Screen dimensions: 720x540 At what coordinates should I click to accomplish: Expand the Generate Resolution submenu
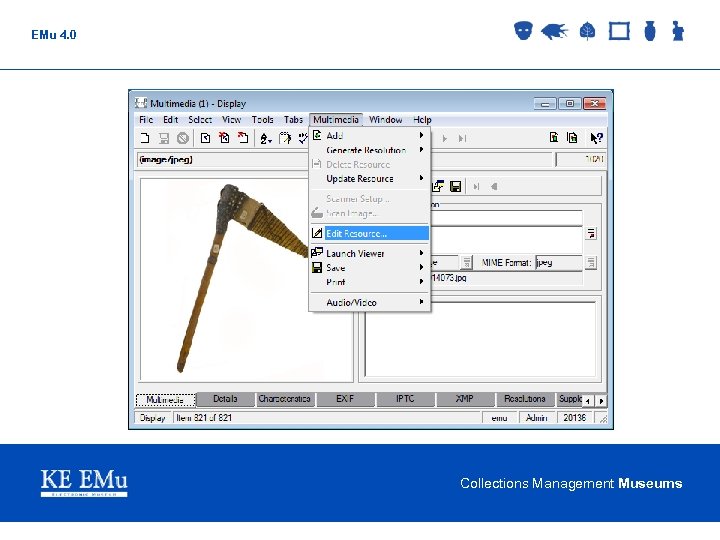click(369, 150)
